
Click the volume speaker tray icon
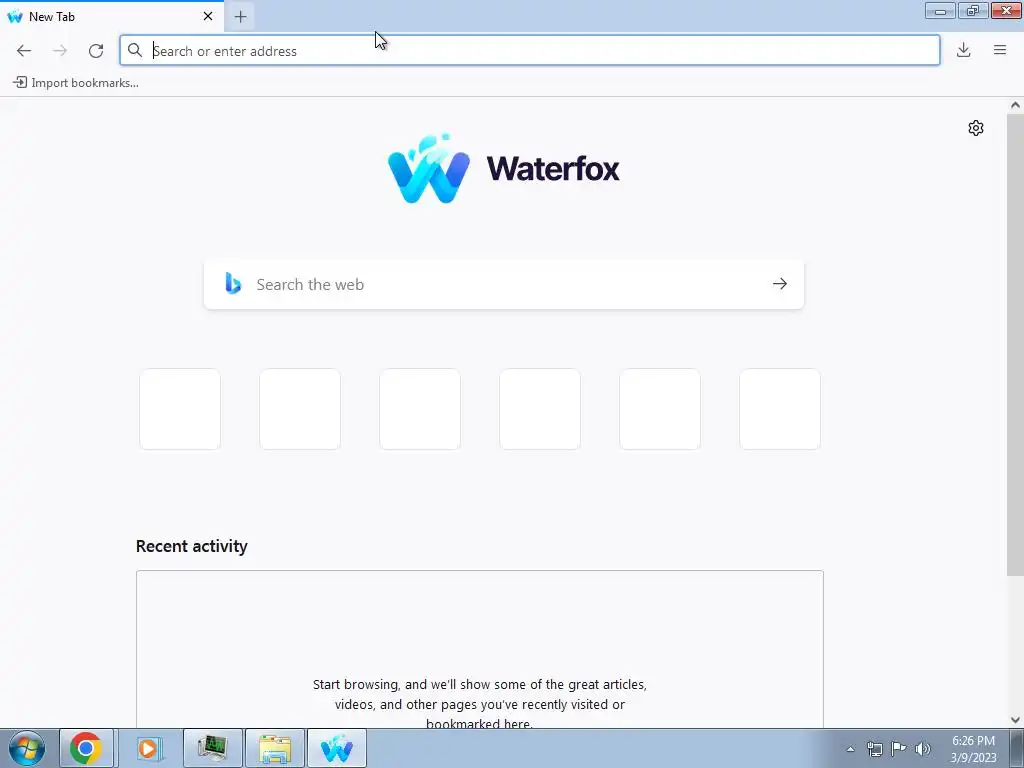tap(923, 749)
